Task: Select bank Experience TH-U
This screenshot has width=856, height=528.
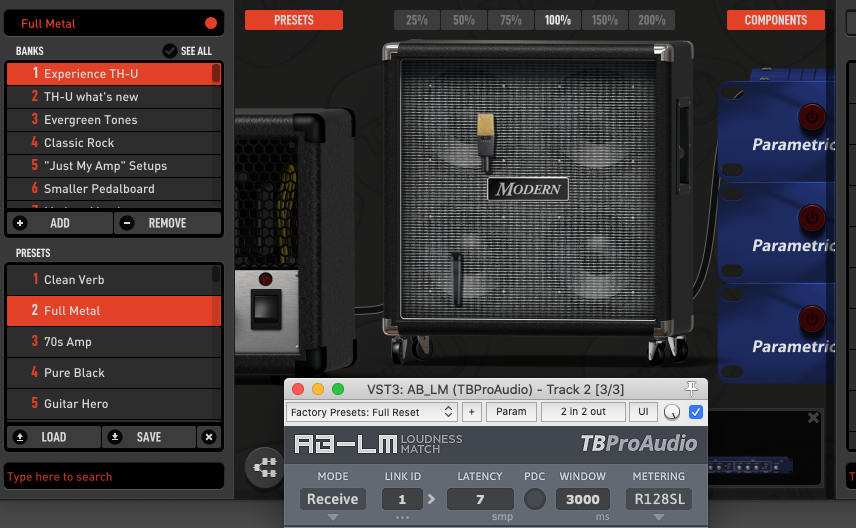Action: pos(114,74)
